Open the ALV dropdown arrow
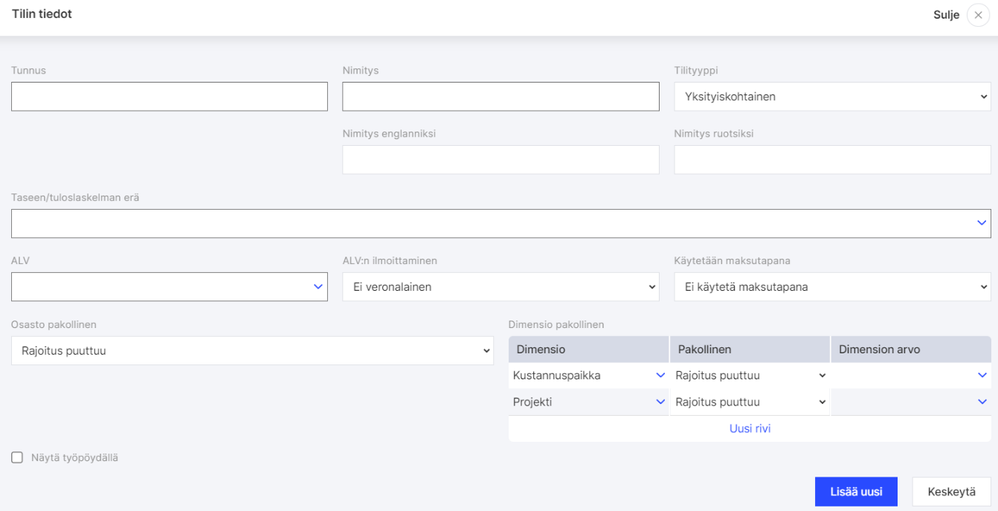This screenshot has width=998, height=511. click(x=318, y=287)
